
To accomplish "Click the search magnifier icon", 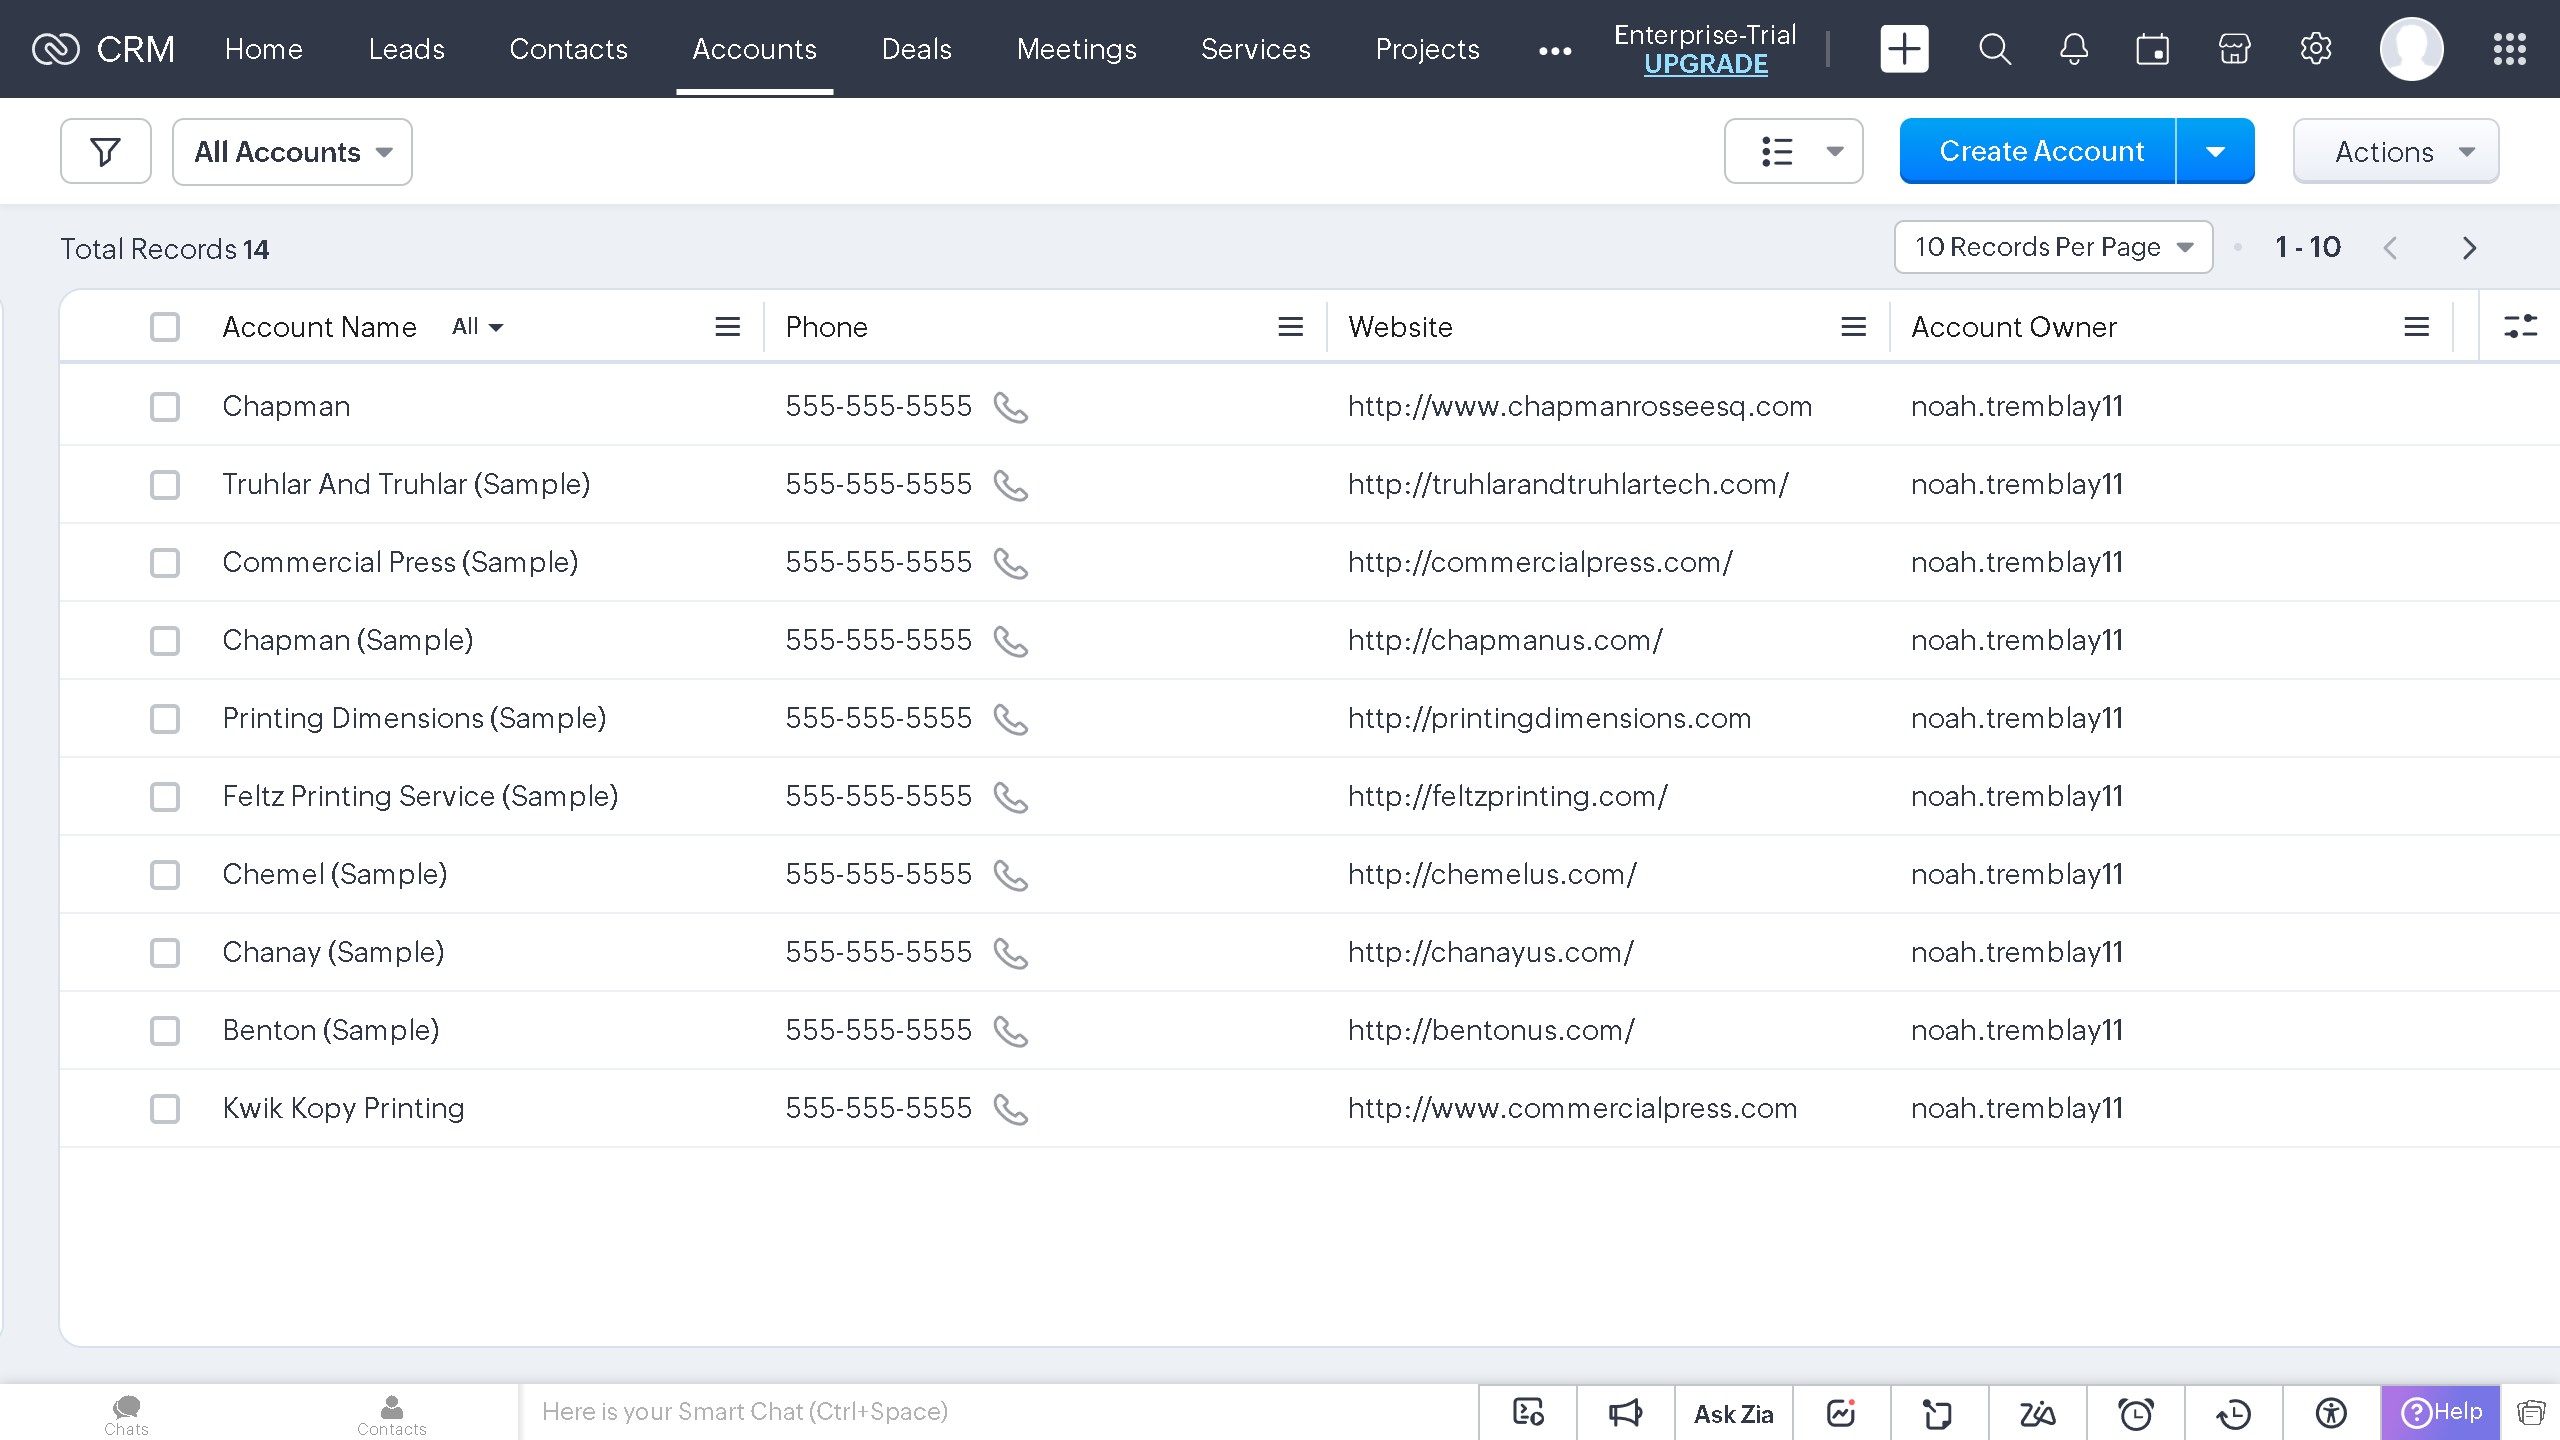I will [x=1994, y=49].
